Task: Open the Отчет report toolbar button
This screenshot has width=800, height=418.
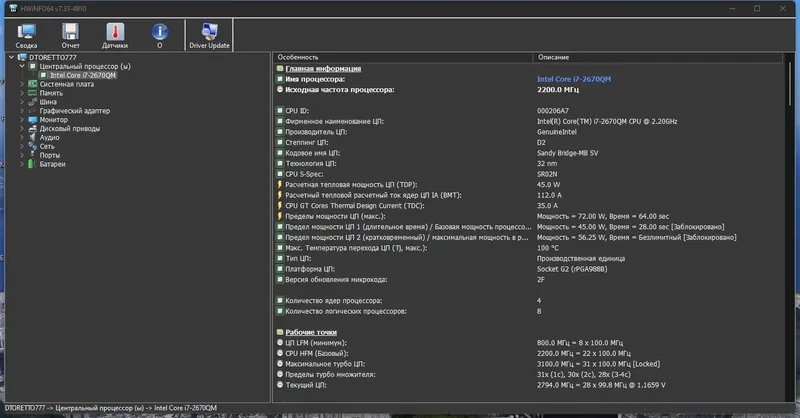Action: (70, 35)
